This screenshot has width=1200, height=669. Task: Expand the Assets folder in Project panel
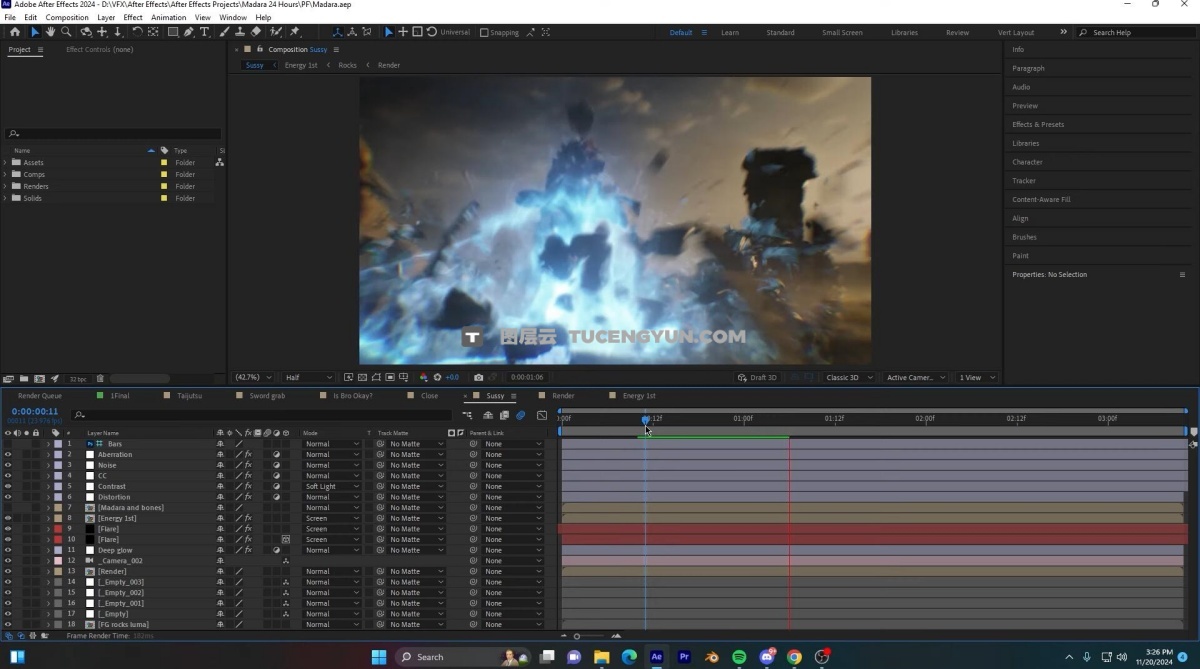pyautogui.click(x=5, y=162)
